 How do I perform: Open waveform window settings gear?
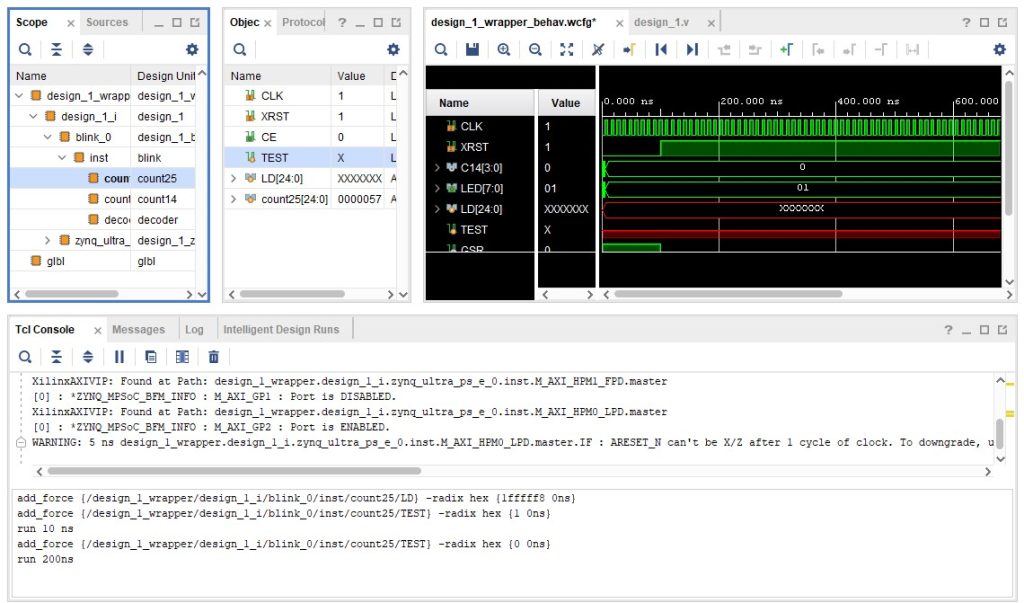coord(997,49)
